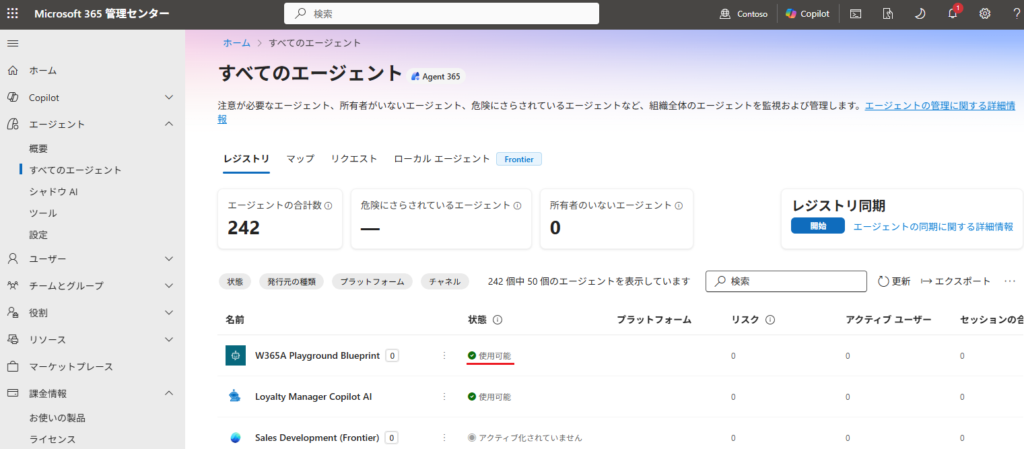This screenshot has height=449, width=1024.
Task: Click info icon beside エージェントの合計数
Action: pyautogui.click(x=328, y=206)
